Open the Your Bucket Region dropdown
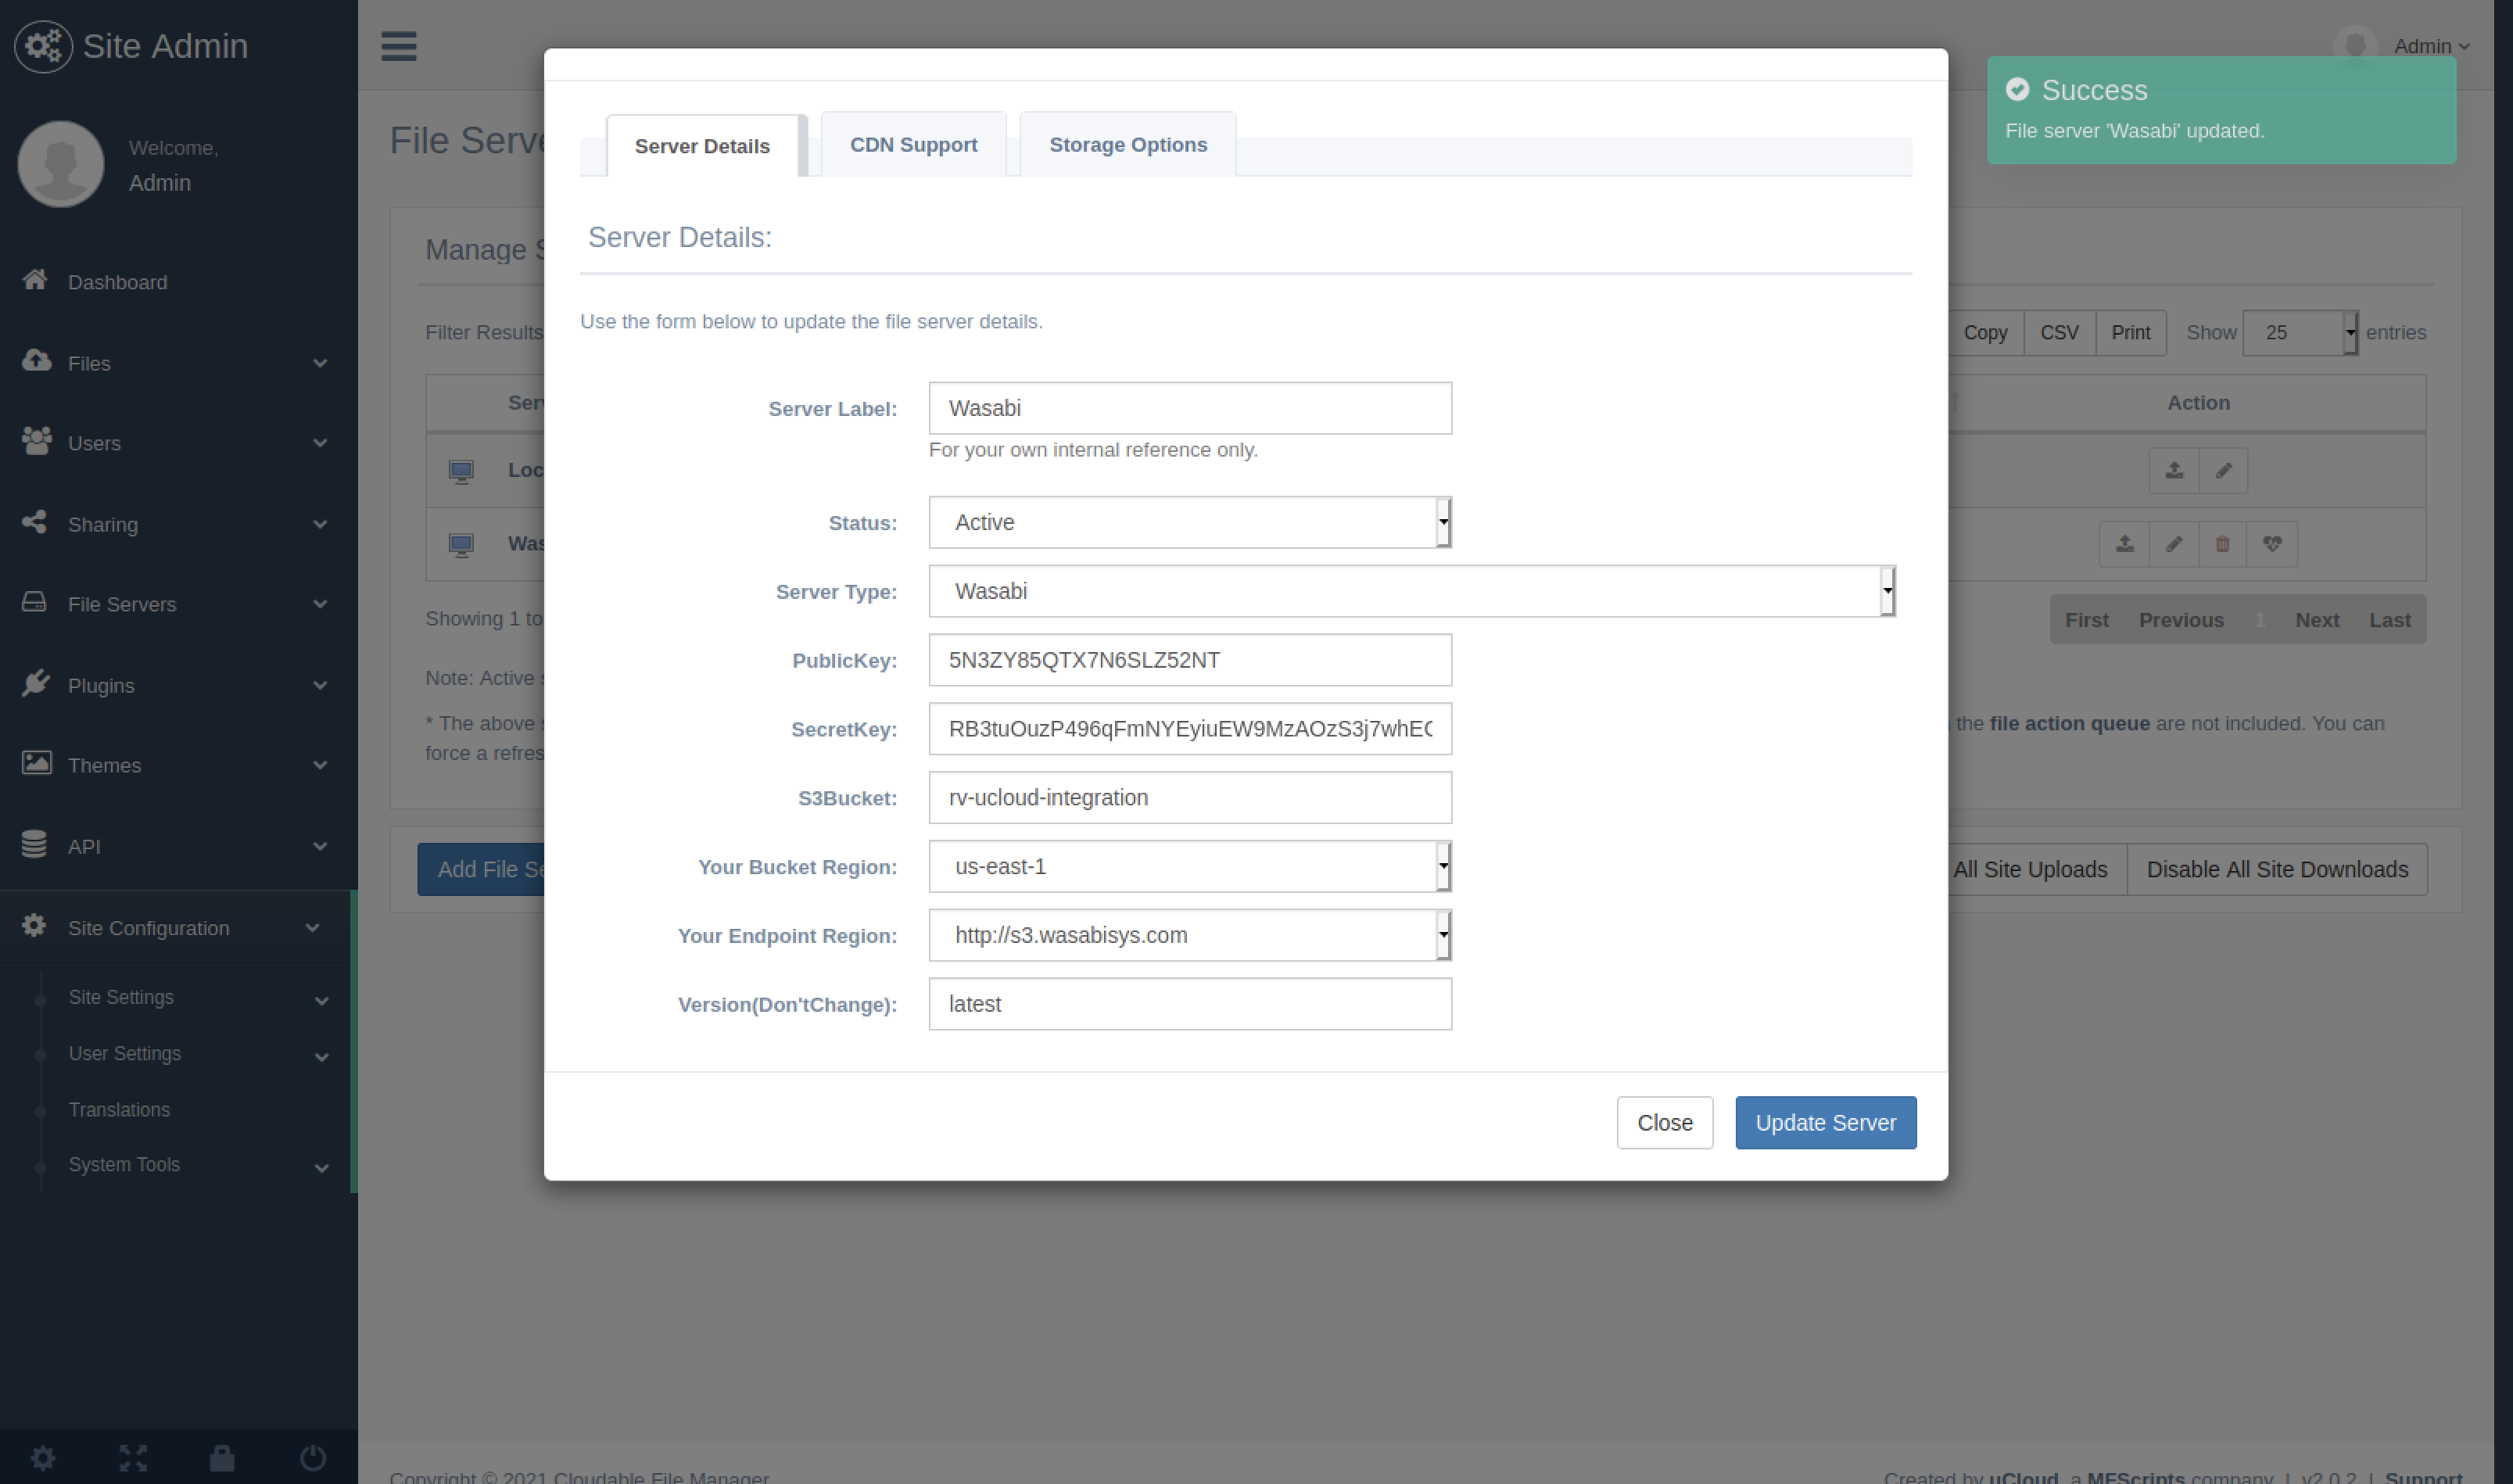Viewport: 2513px width, 1484px height. pyautogui.click(x=1190, y=866)
